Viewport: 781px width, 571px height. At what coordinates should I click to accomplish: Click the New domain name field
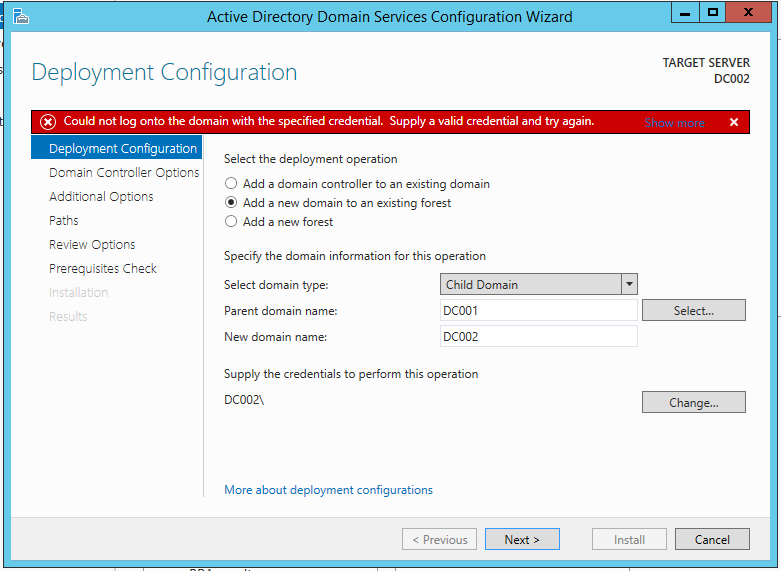click(538, 336)
